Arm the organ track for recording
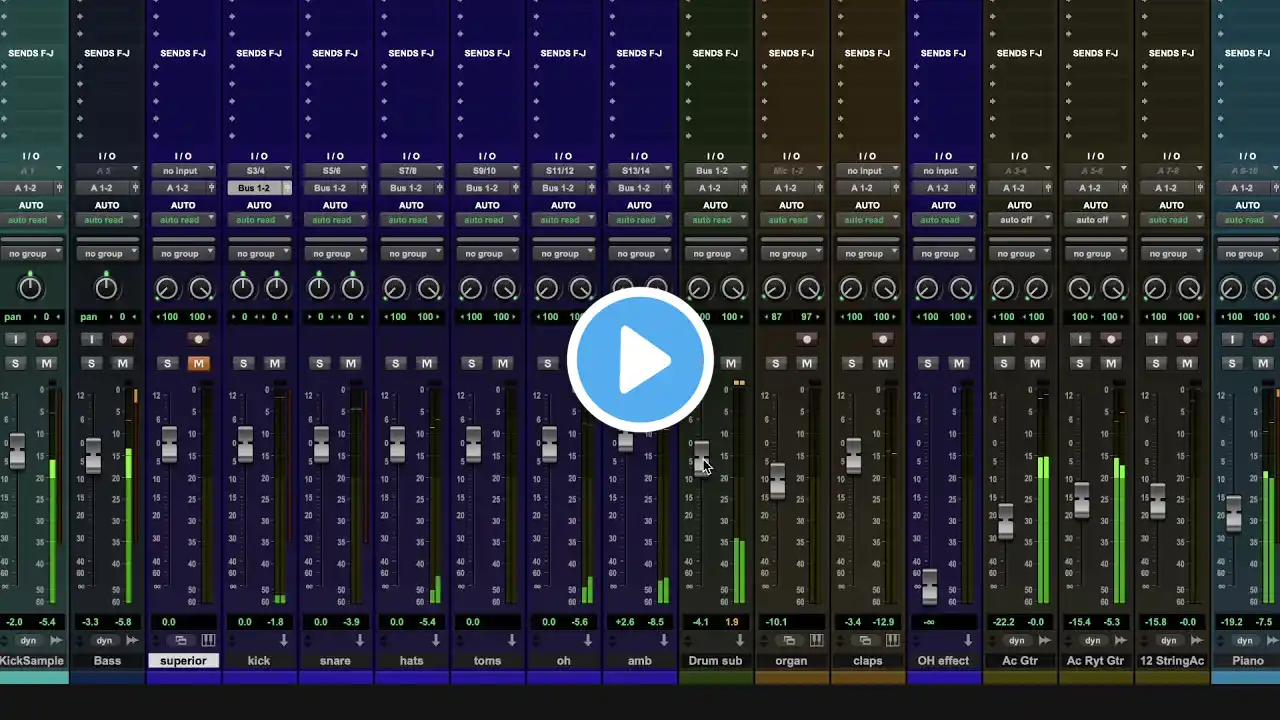The image size is (1280, 720). [806, 339]
